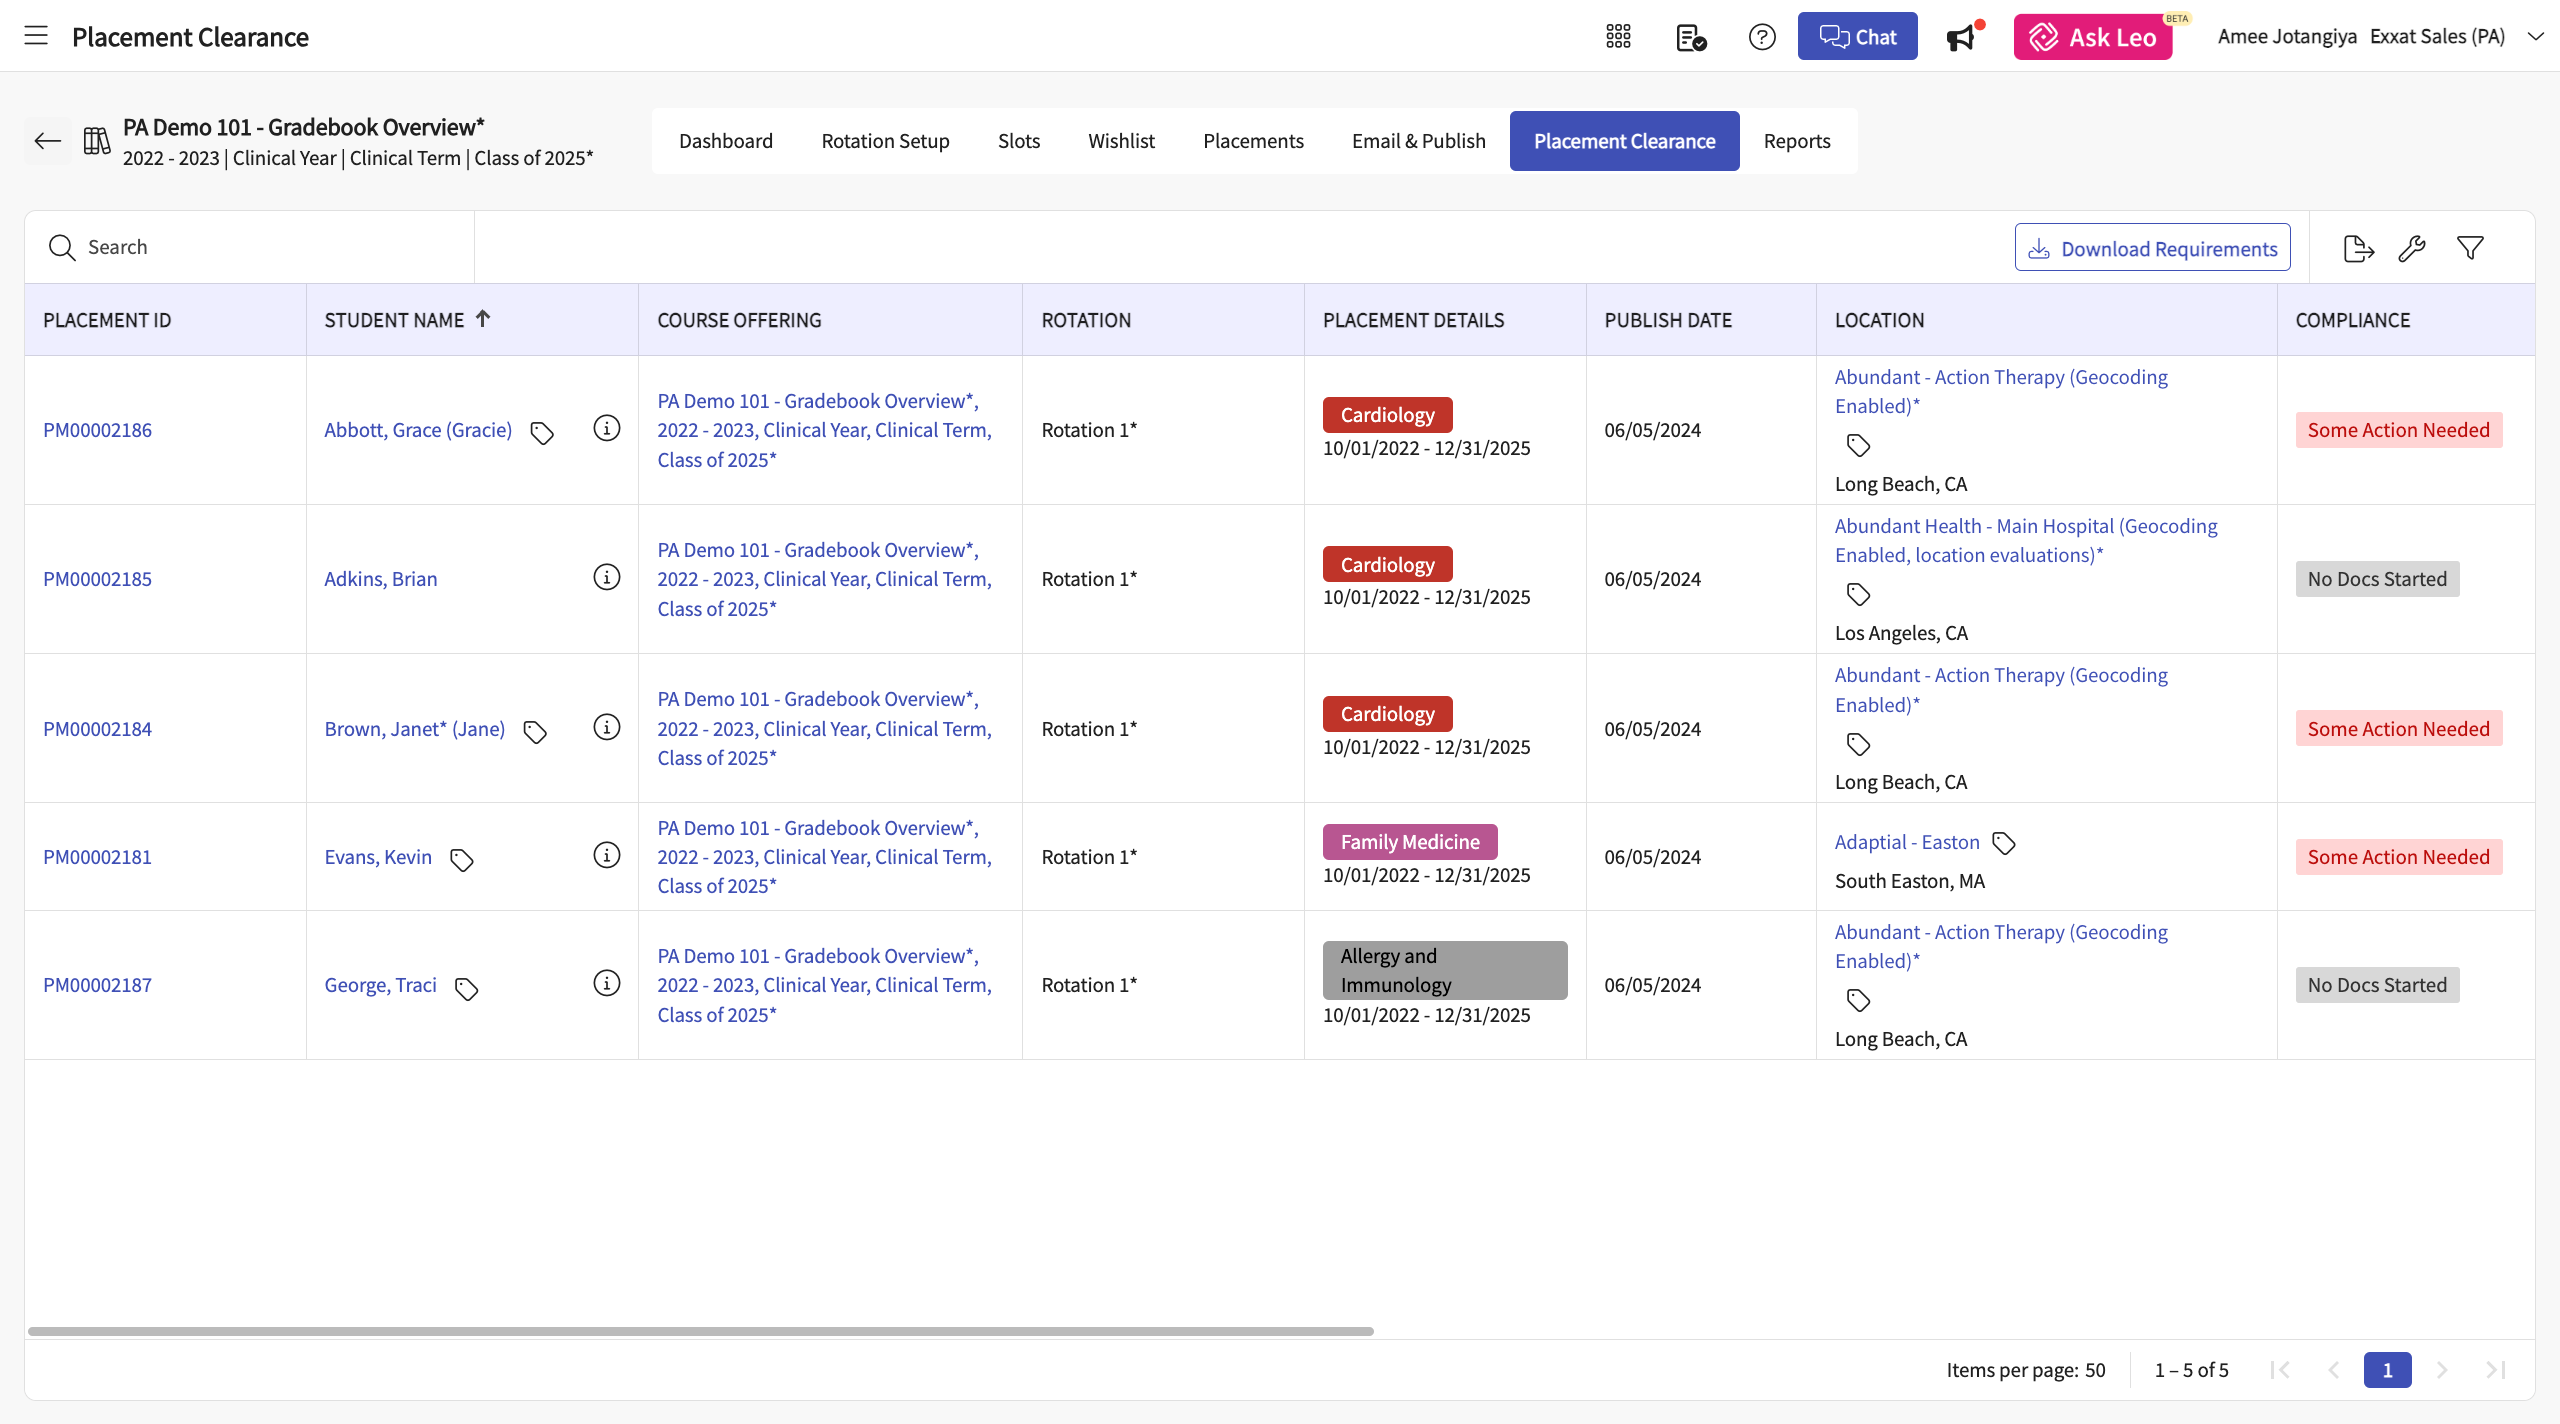Open placement PM00002184 link

(x=97, y=729)
